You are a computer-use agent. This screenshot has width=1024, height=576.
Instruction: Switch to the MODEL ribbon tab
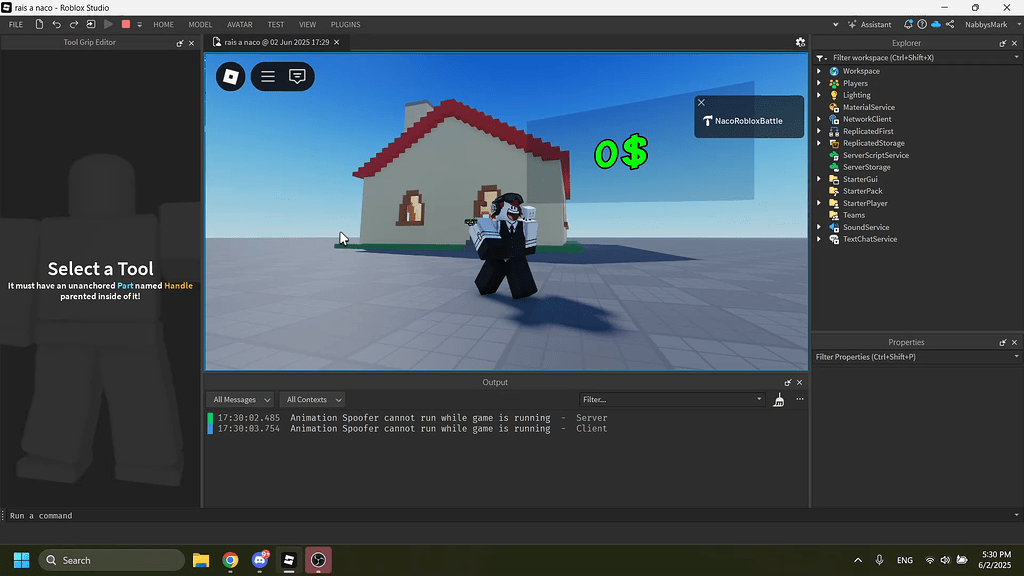coord(199,24)
